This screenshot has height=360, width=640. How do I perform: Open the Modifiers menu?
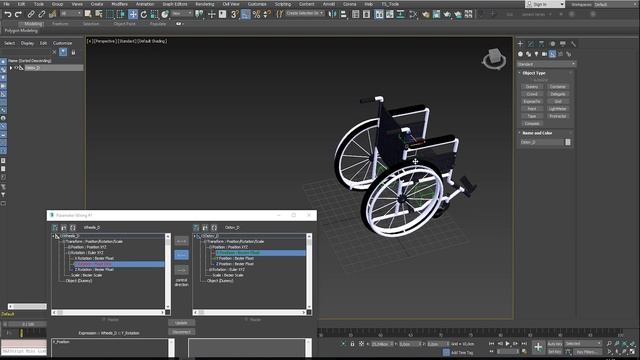[x=120, y=4]
